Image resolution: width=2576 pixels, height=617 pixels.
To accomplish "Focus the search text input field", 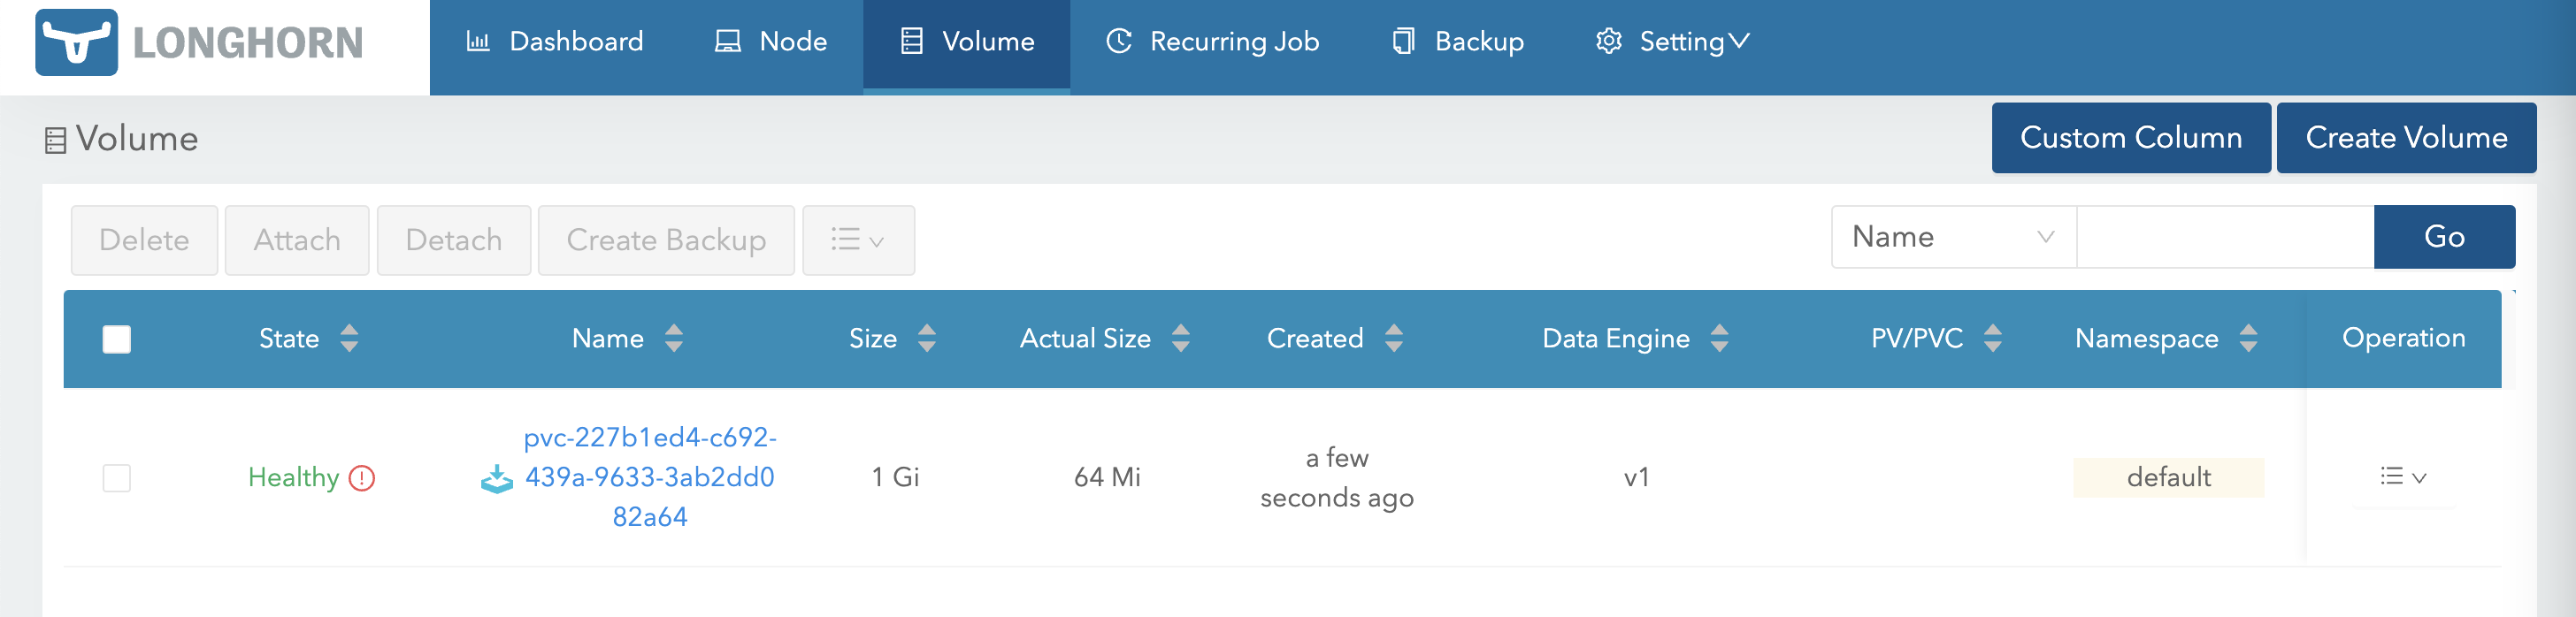I will click(2224, 237).
